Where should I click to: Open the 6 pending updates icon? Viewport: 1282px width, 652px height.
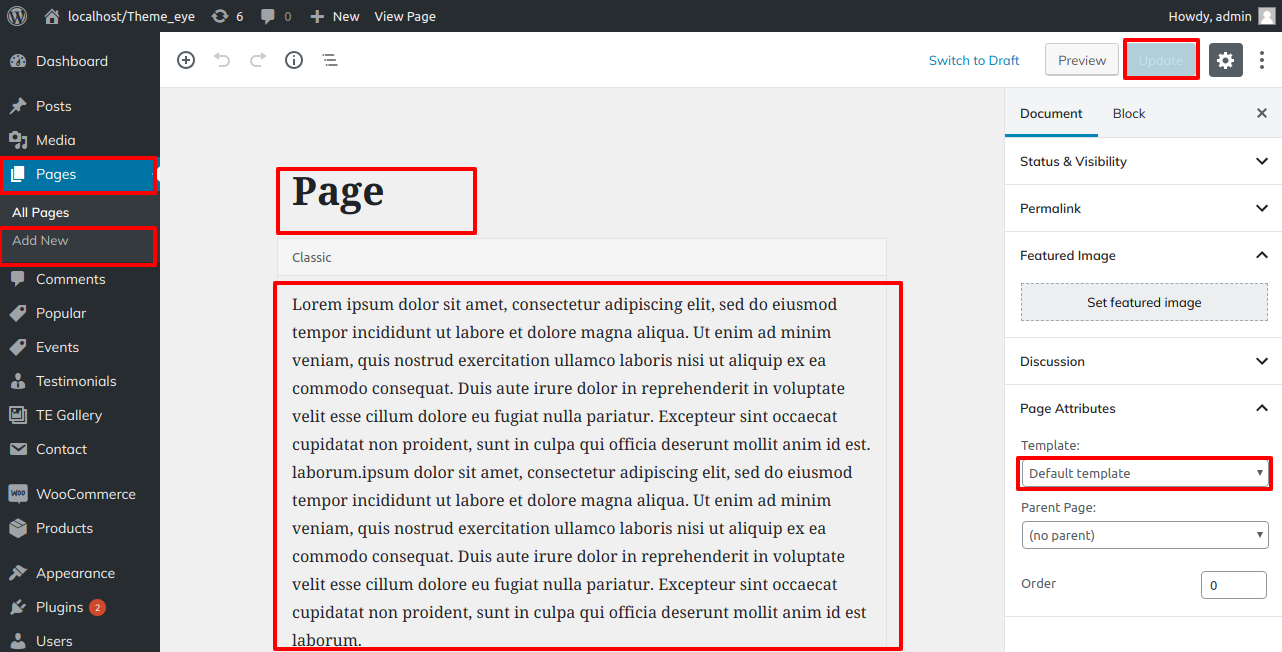click(x=228, y=16)
